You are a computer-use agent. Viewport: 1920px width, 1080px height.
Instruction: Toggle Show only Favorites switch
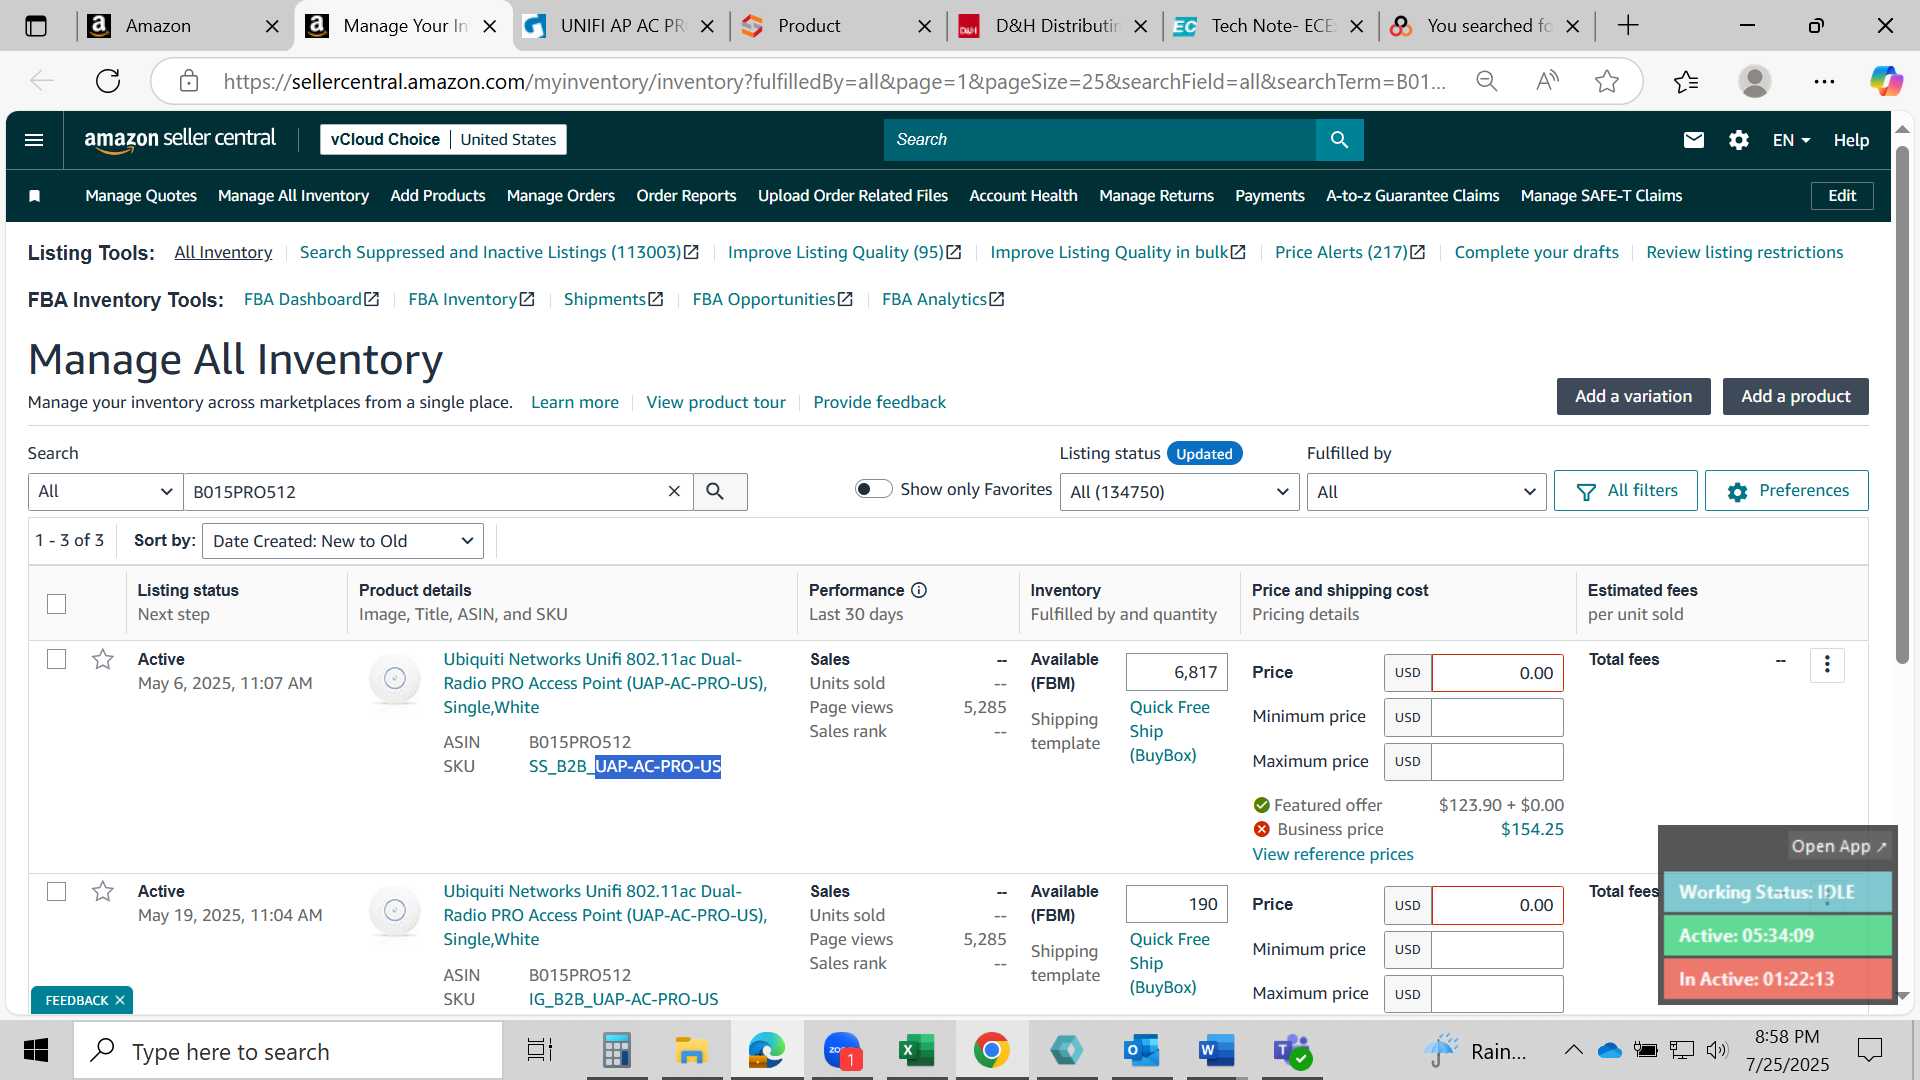coord(873,489)
